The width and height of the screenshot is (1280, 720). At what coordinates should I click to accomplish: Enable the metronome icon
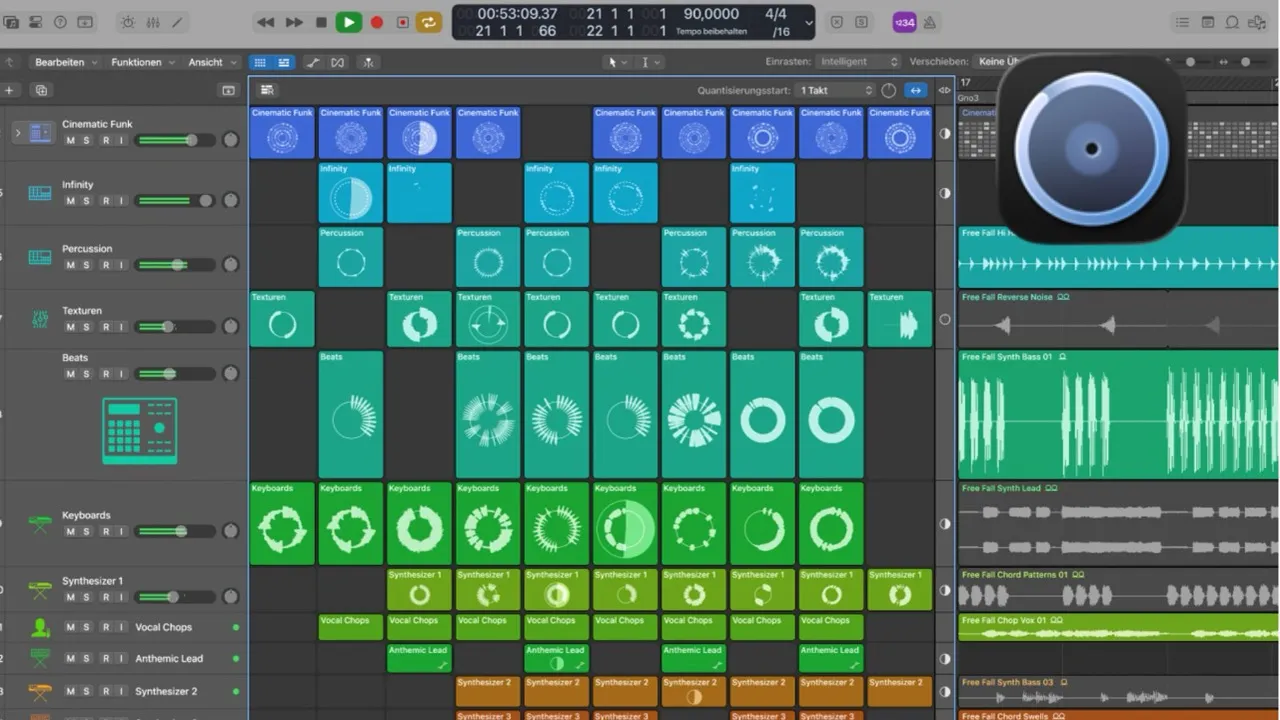coord(928,21)
